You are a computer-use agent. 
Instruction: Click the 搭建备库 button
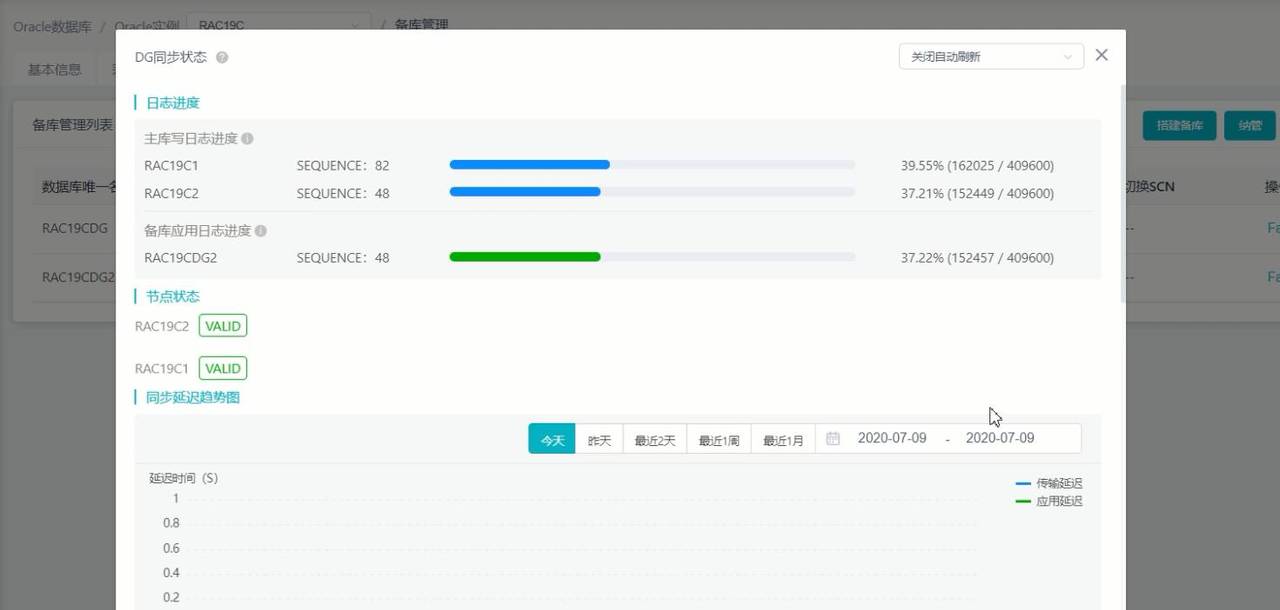click(x=1179, y=125)
